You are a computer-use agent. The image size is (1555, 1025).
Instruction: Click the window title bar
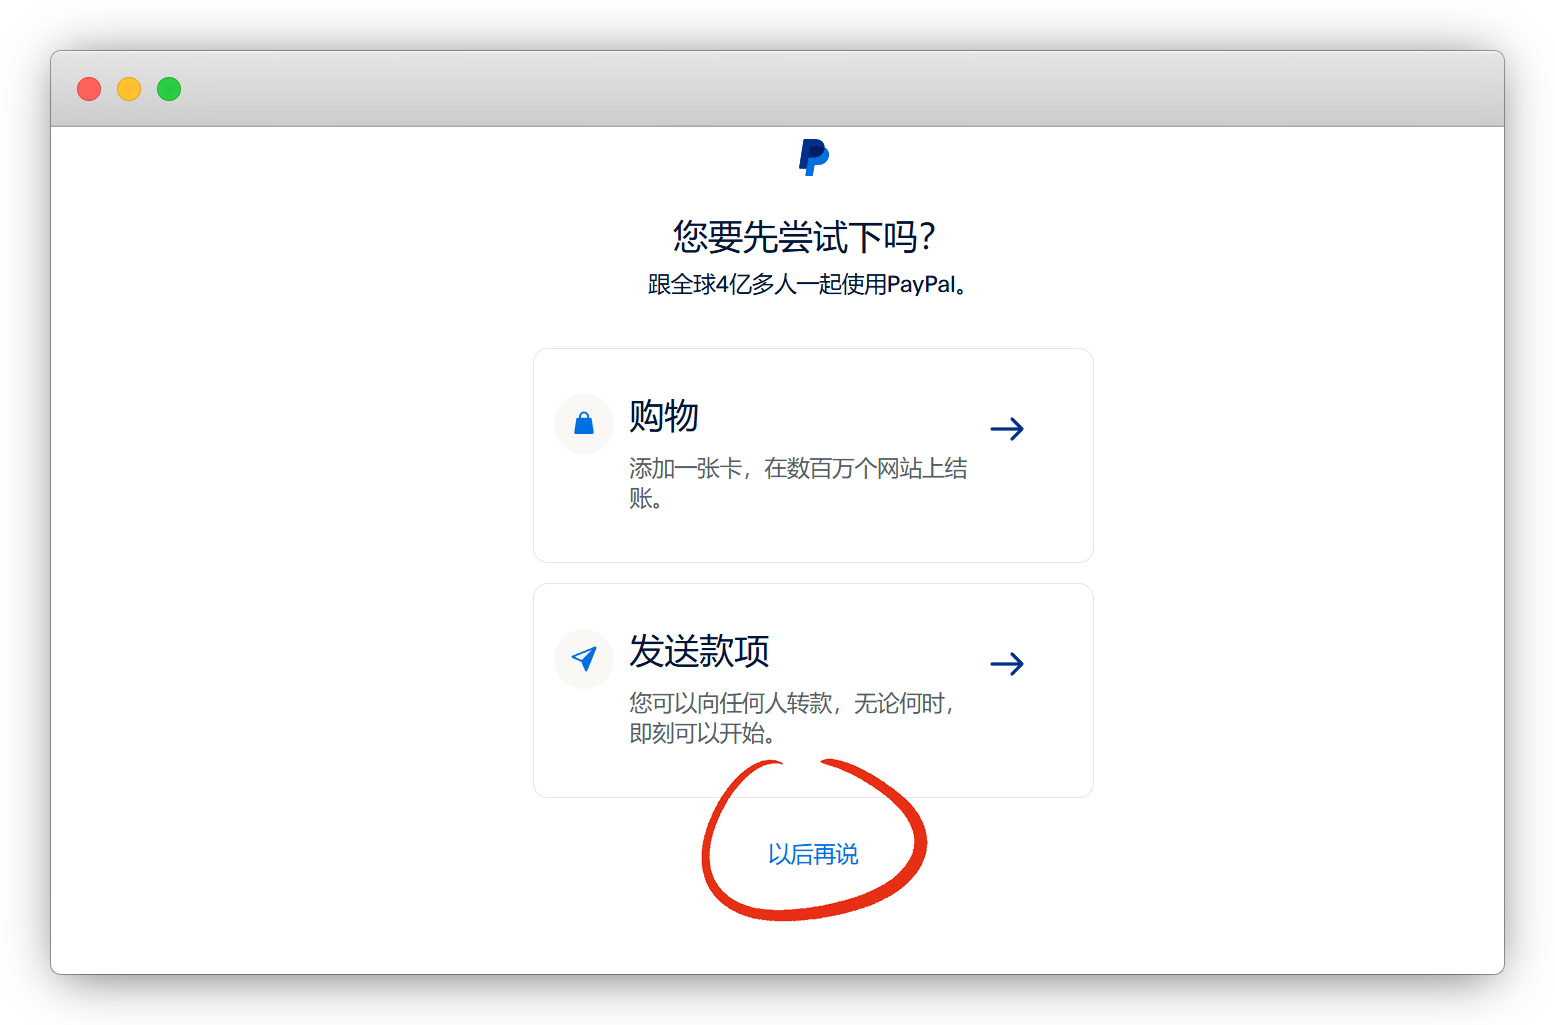tap(800, 89)
